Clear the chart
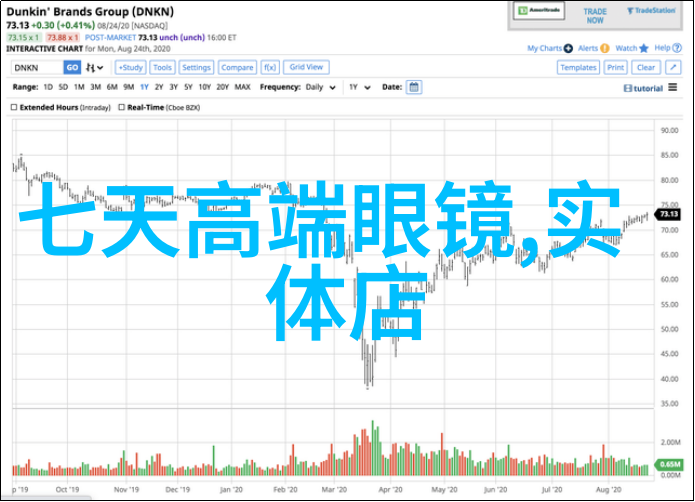The height and width of the screenshot is (502, 695). click(646, 67)
